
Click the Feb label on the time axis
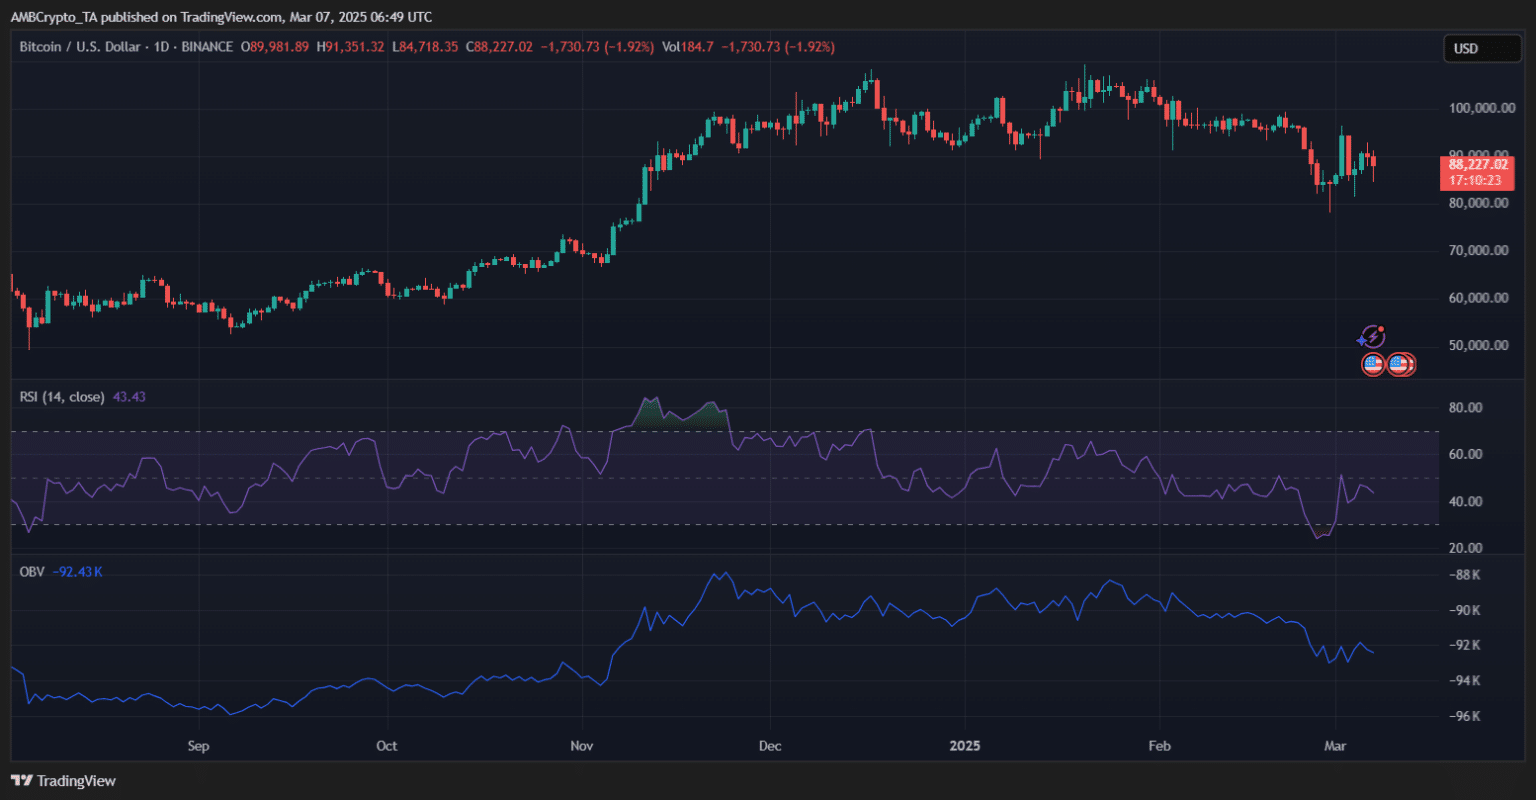tap(1159, 746)
